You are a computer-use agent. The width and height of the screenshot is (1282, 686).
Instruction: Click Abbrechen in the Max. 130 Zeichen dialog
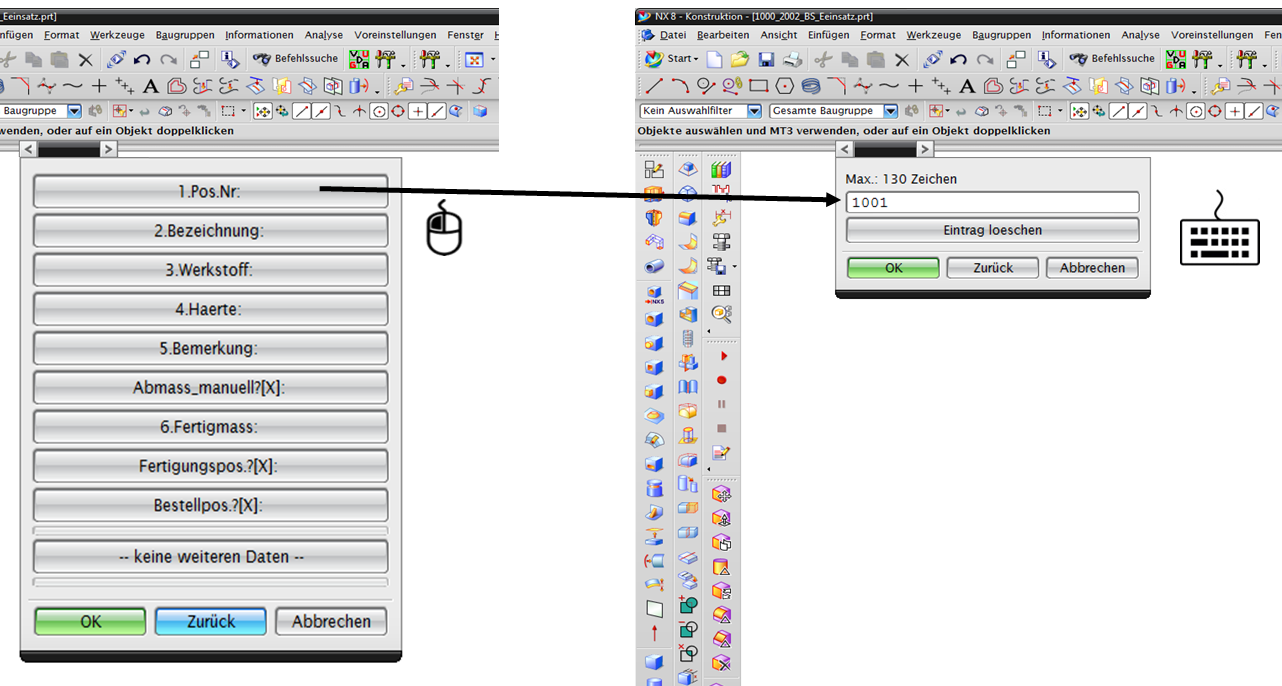click(1093, 267)
